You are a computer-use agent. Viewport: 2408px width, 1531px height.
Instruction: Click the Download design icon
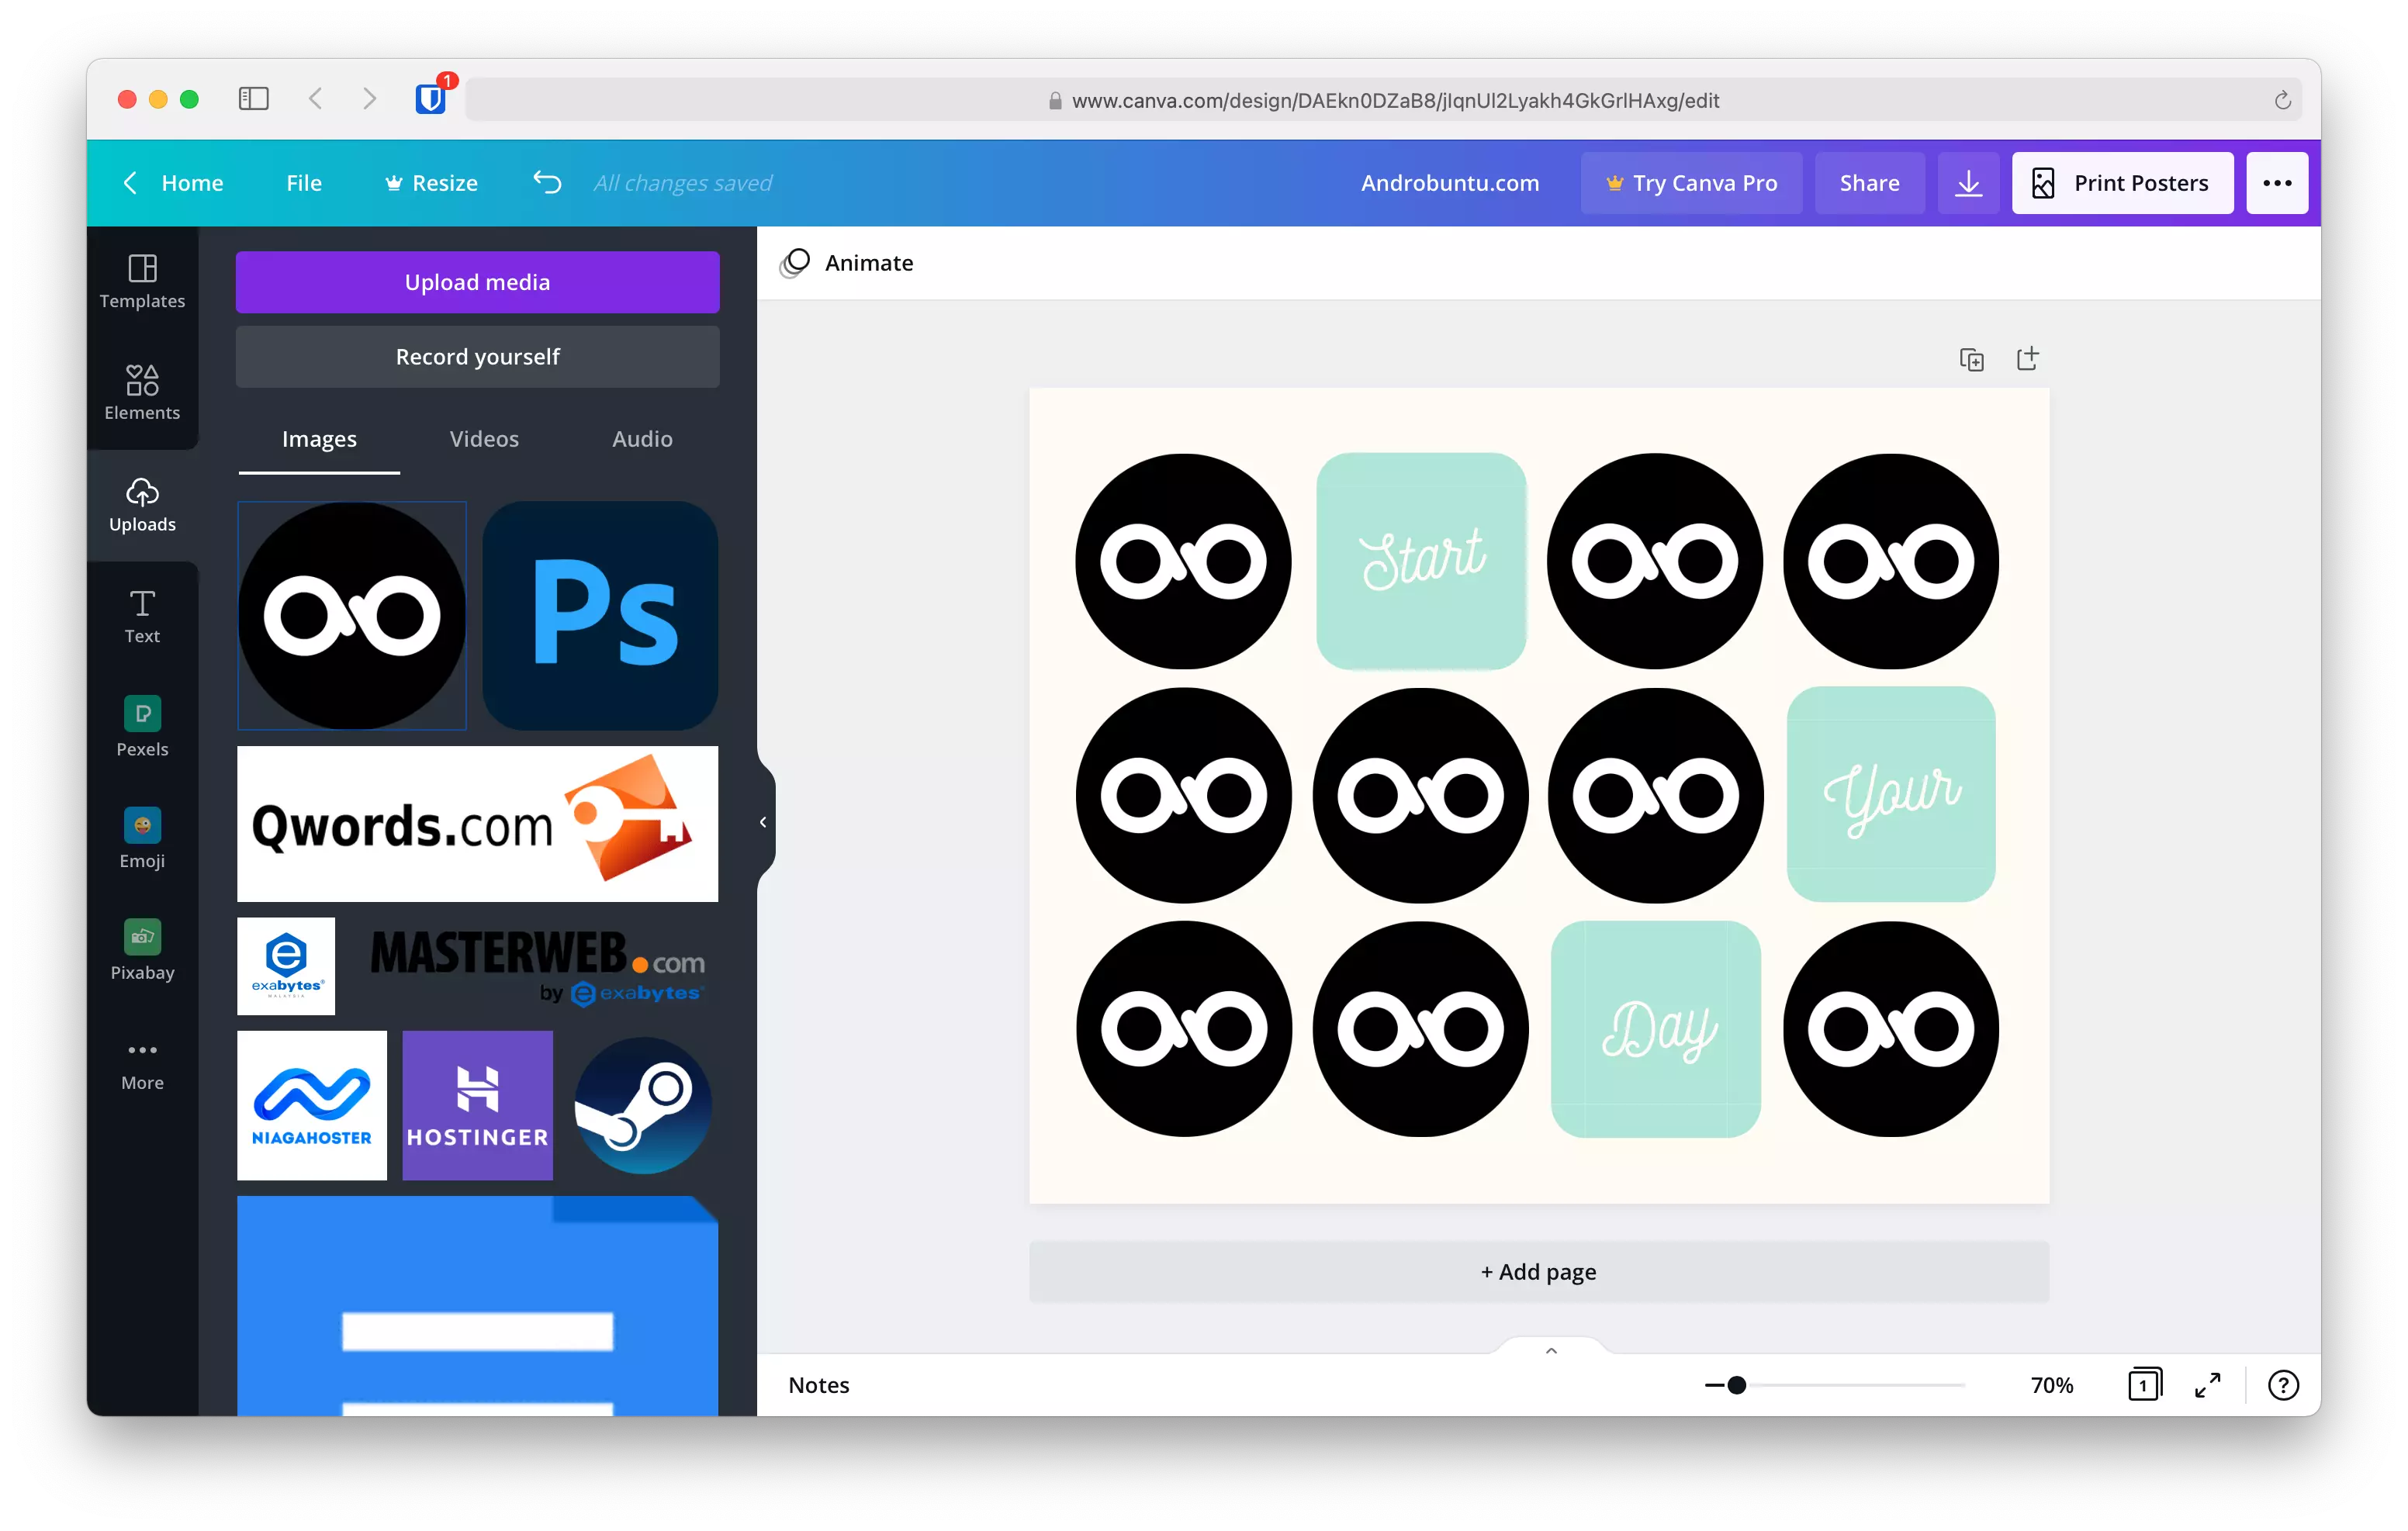pos(1968,183)
